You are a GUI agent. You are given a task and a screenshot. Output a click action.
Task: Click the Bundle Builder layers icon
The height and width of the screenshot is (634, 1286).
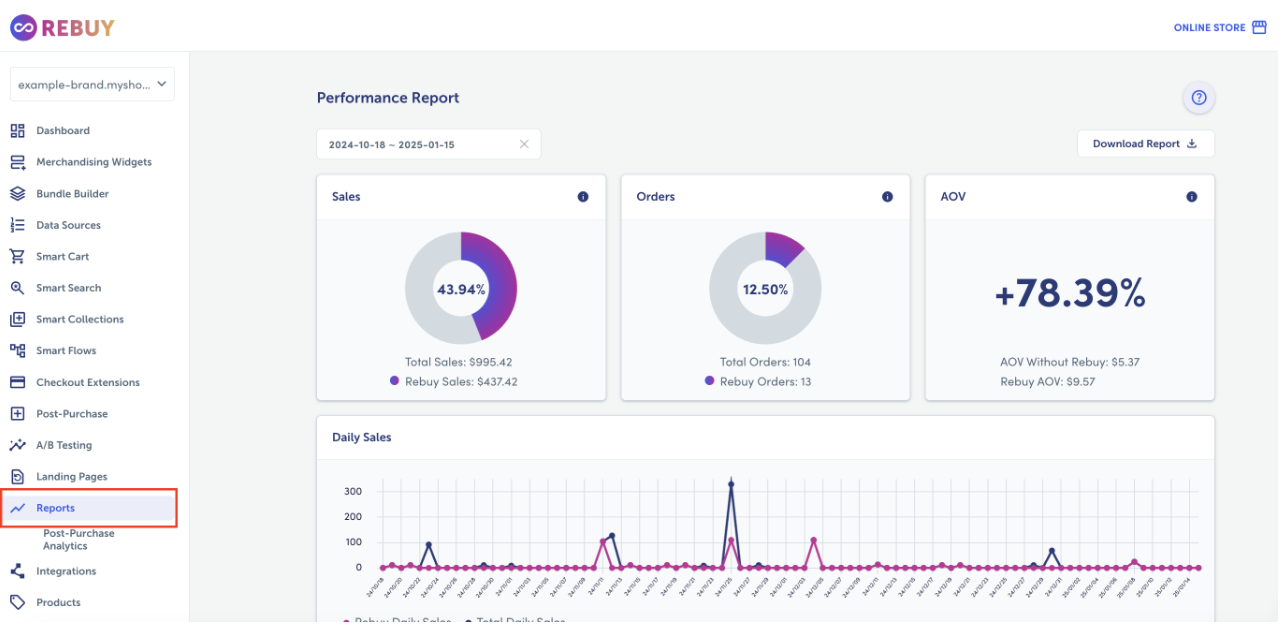[17, 194]
